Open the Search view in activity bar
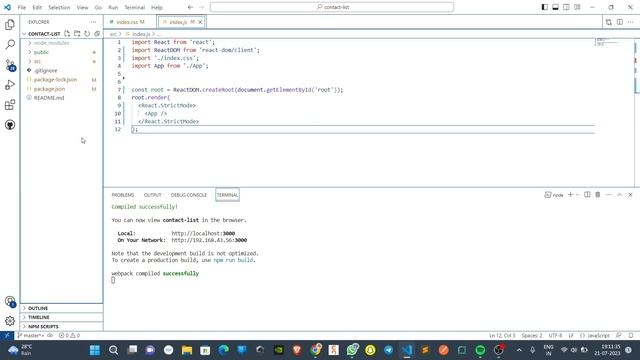Screen dimensions: 640x360 (10, 44)
